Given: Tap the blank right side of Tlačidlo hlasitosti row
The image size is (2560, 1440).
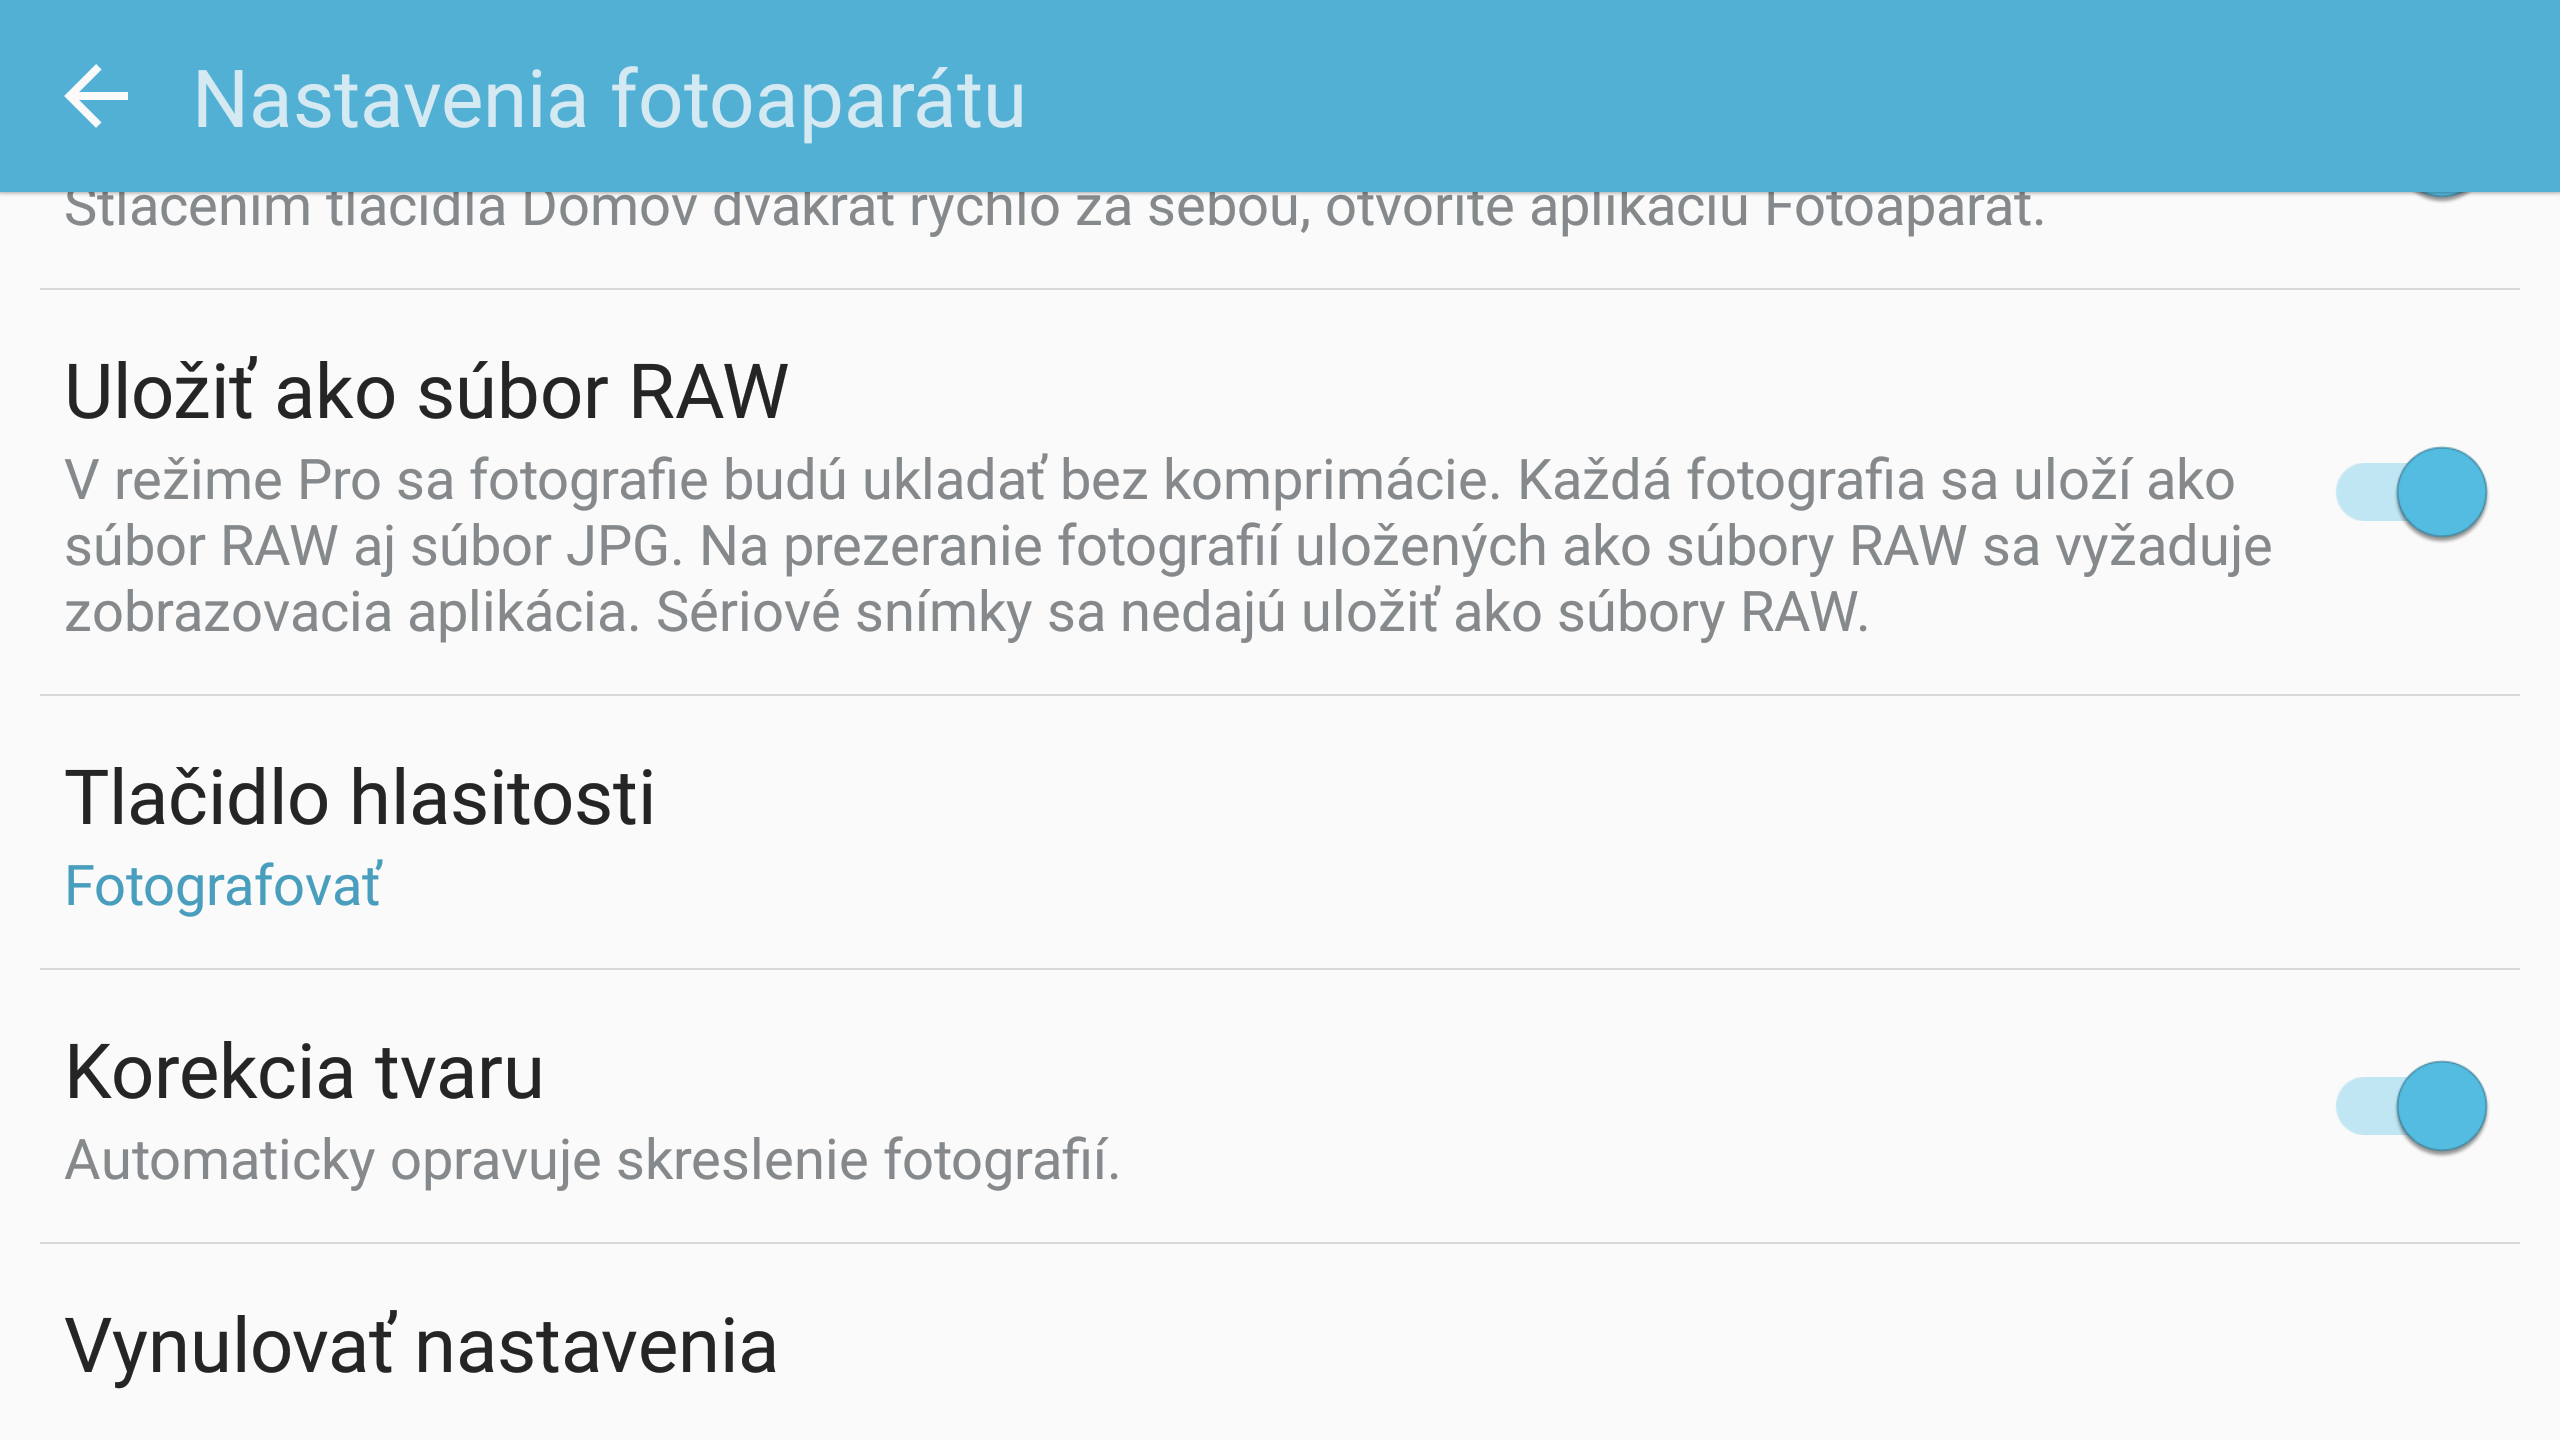Looking at the screenshot, I should click(1700, 832).
